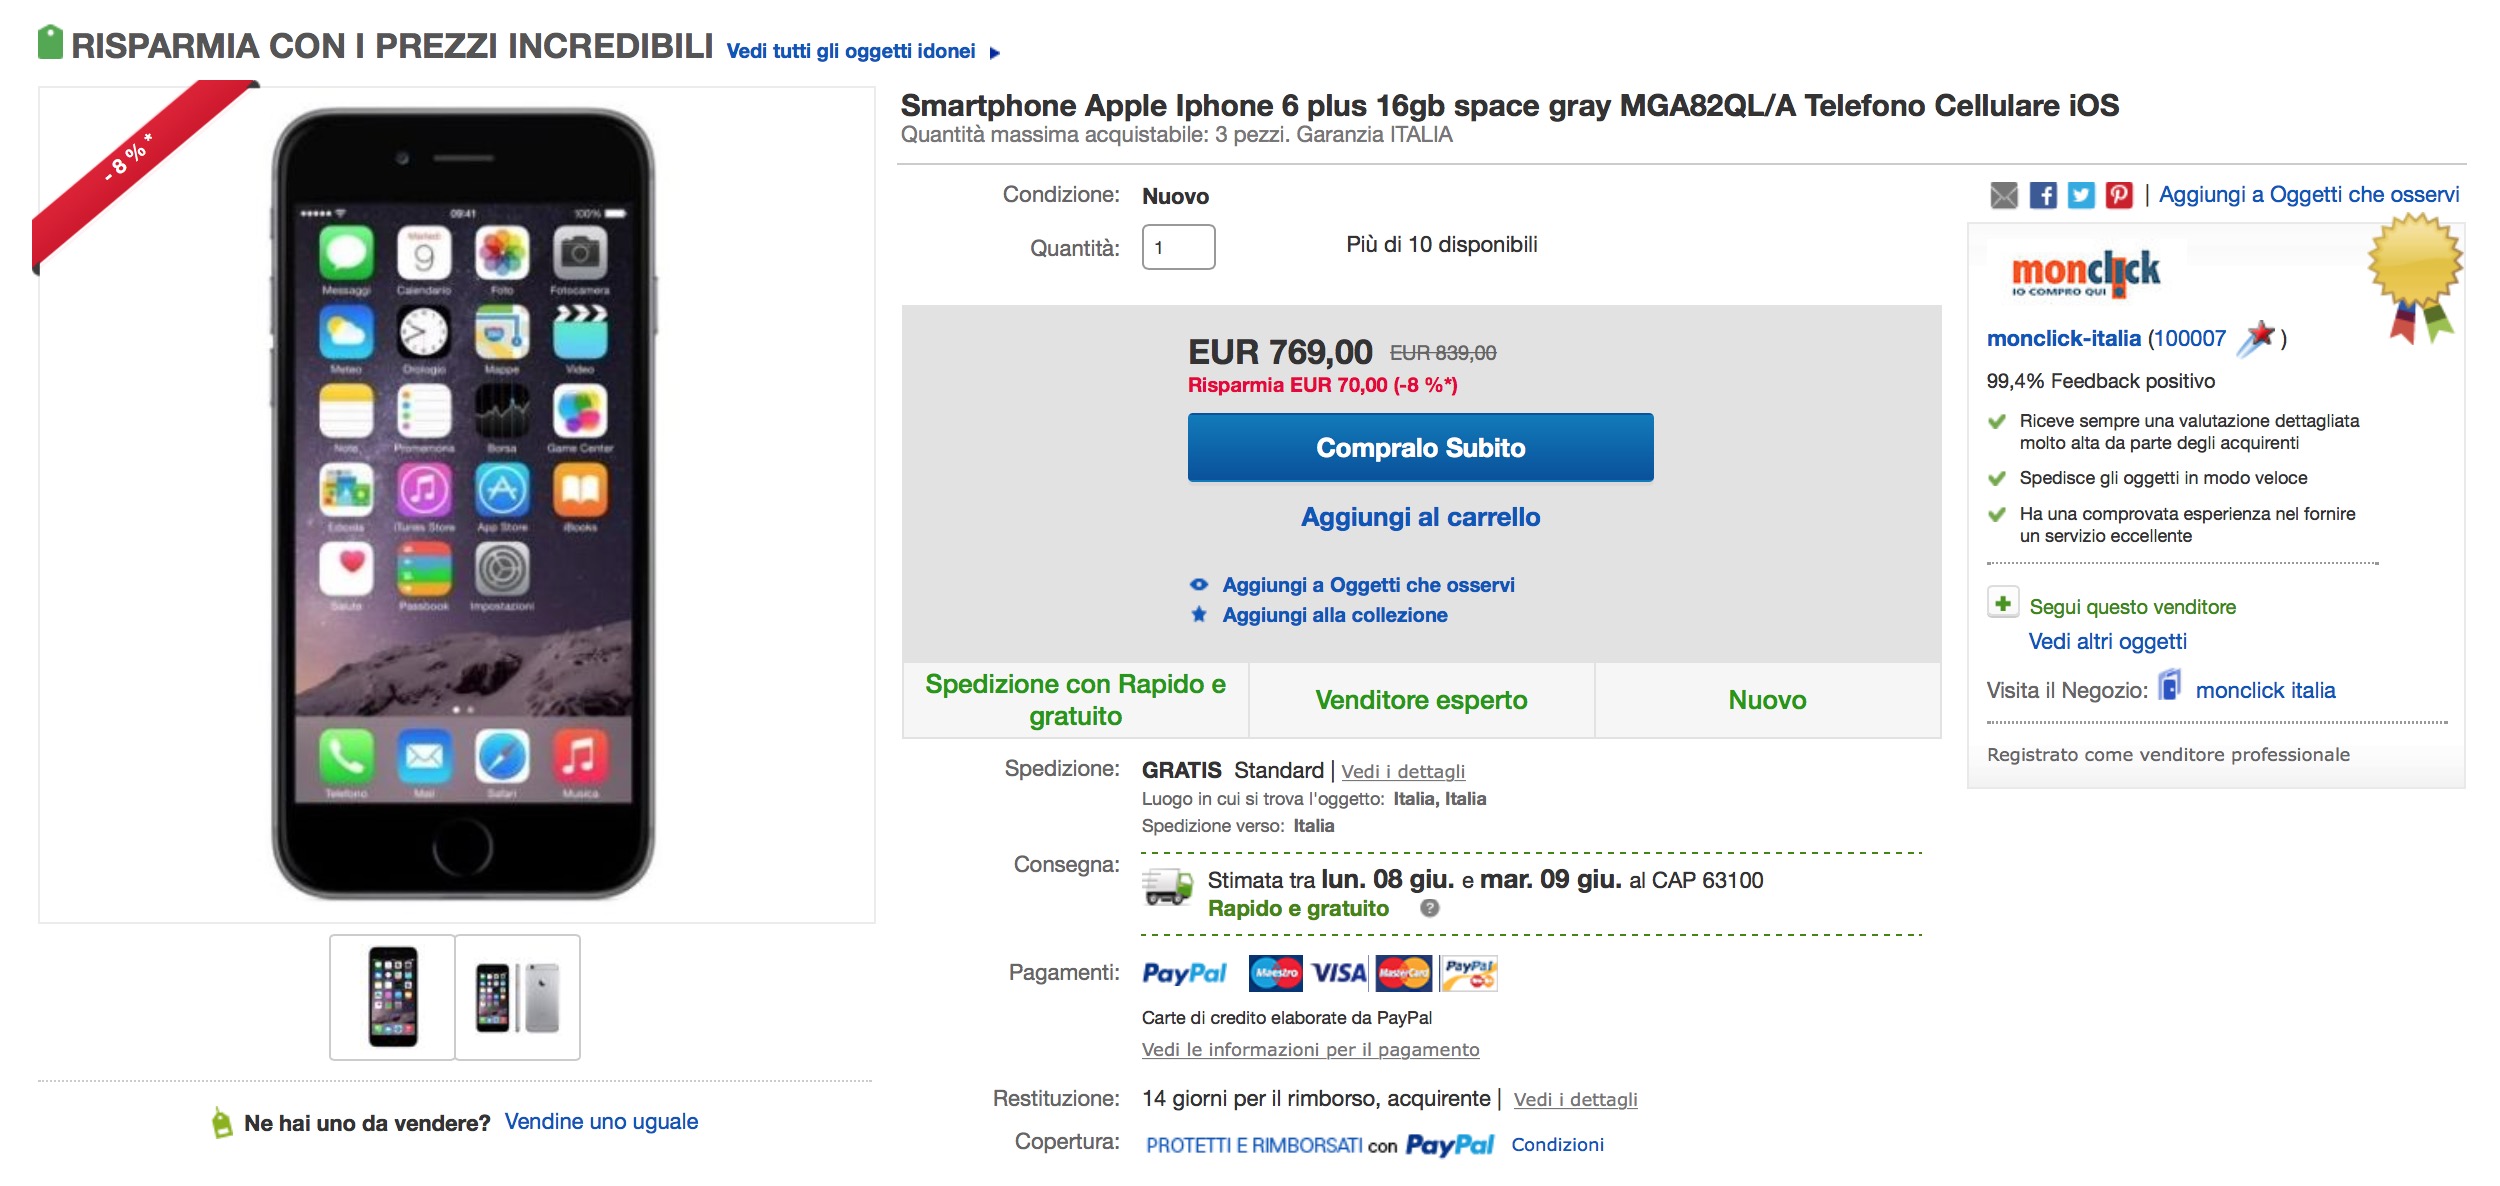Share the listing on Twitter
The height and width of the screenshot is (1186, 2500).
click(x=2081, y=195)
